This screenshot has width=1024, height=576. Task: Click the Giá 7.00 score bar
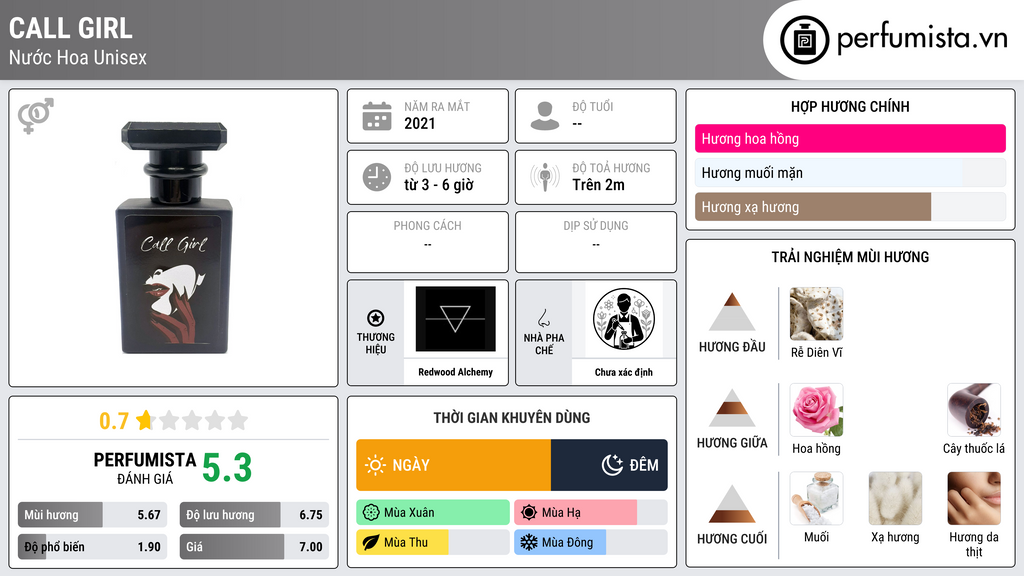tap(254, 547)
